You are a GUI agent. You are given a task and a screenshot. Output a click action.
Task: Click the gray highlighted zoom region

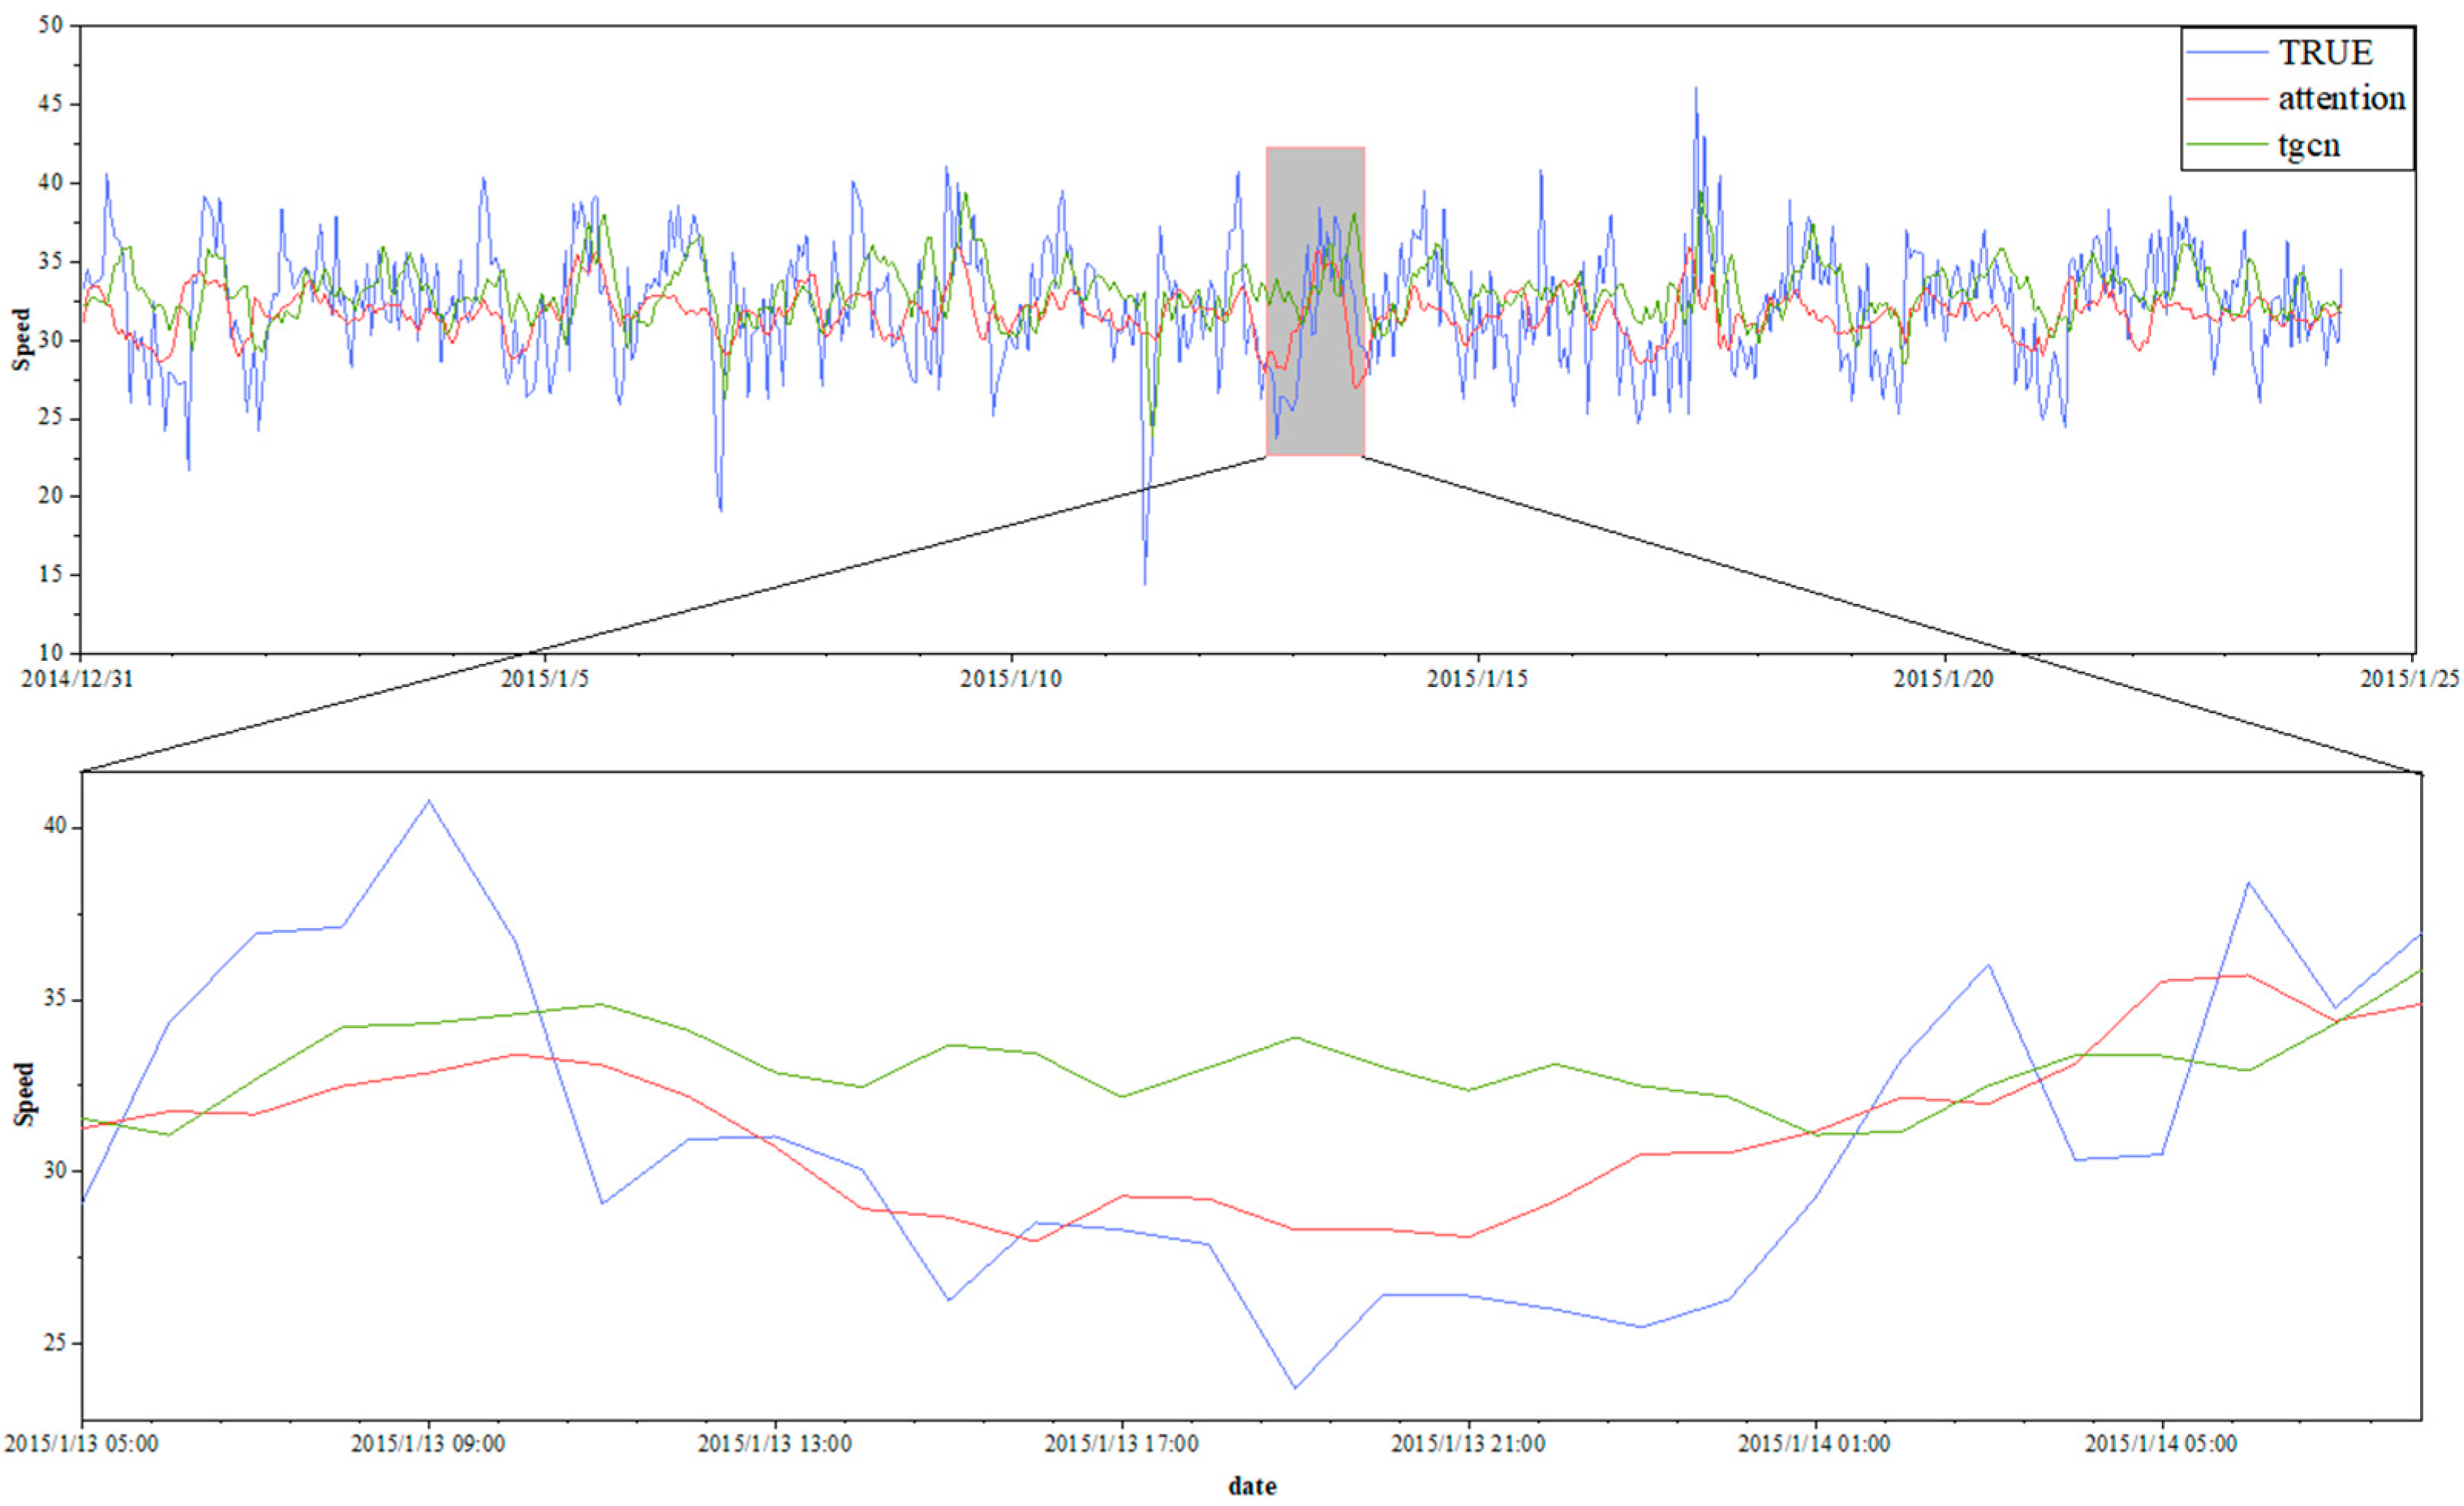click(1315, 301)
